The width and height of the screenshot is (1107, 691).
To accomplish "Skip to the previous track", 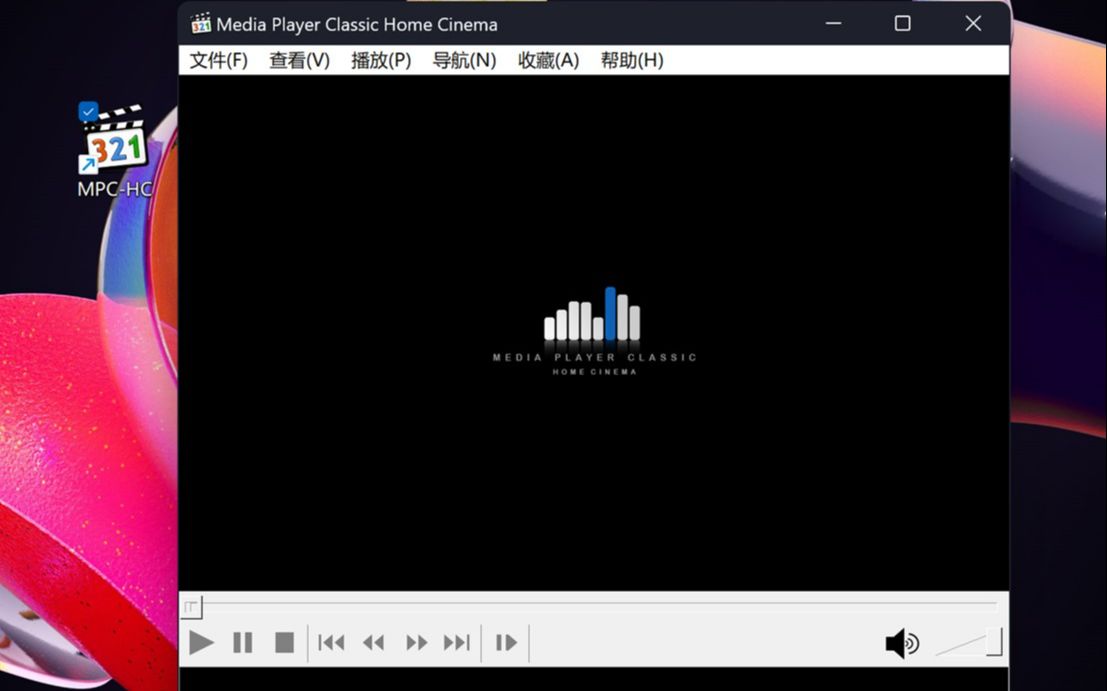I will (331, 643).
